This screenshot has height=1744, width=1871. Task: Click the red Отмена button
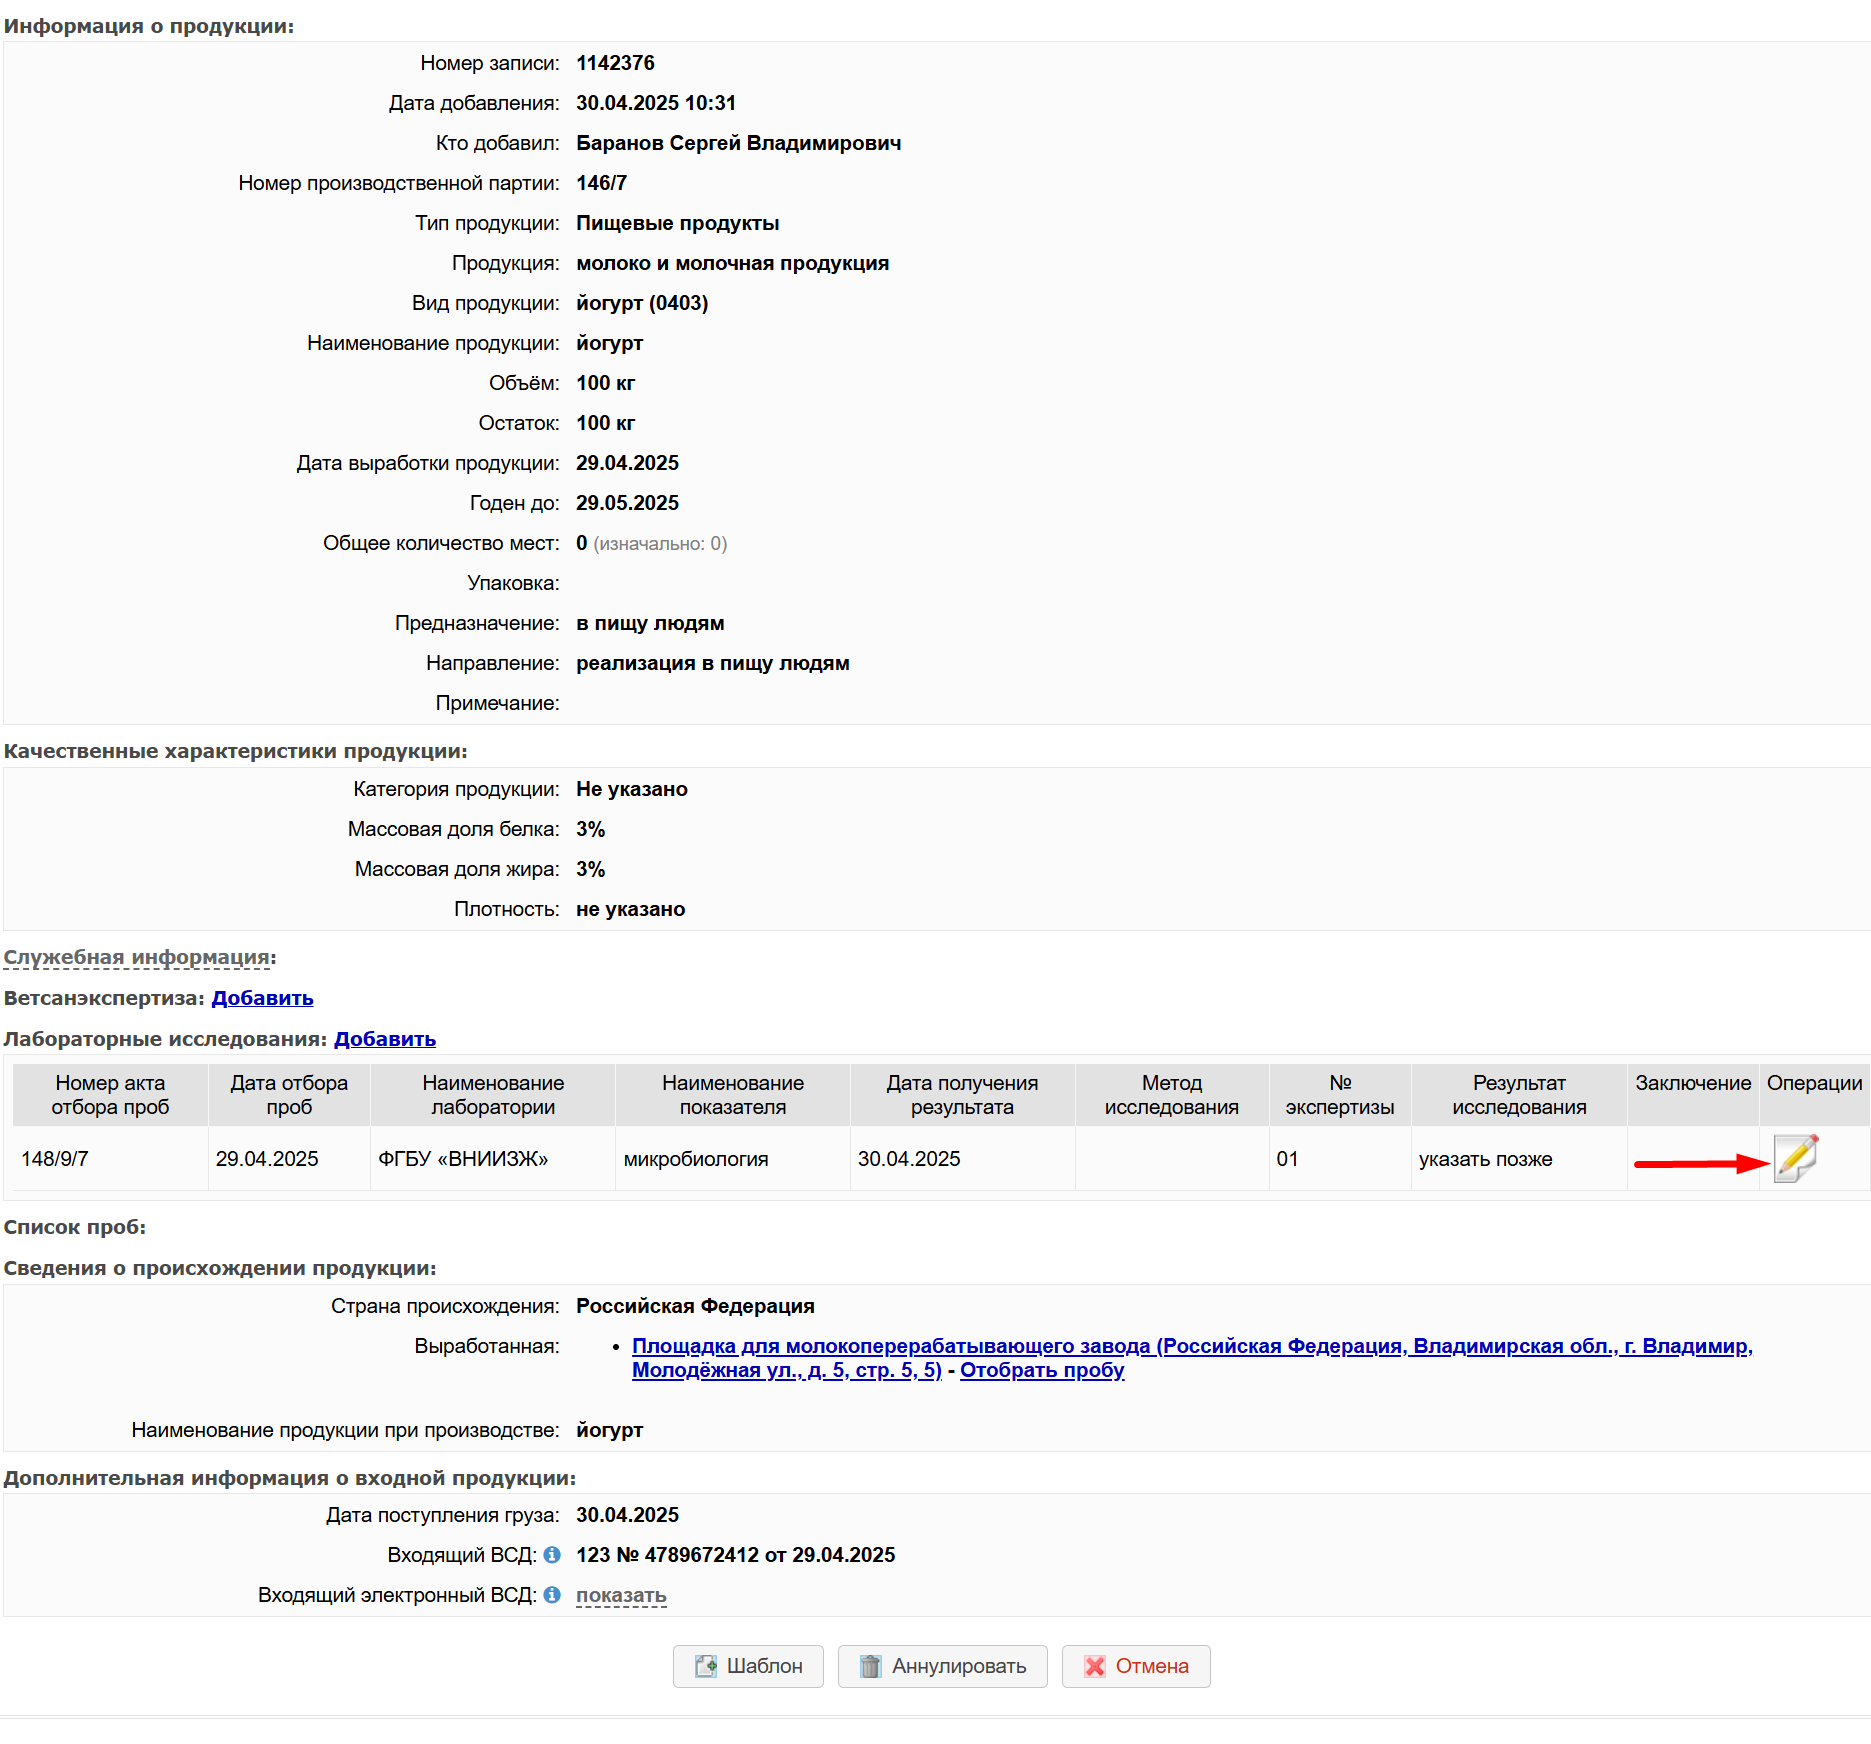click(x=1135, y=1666)
